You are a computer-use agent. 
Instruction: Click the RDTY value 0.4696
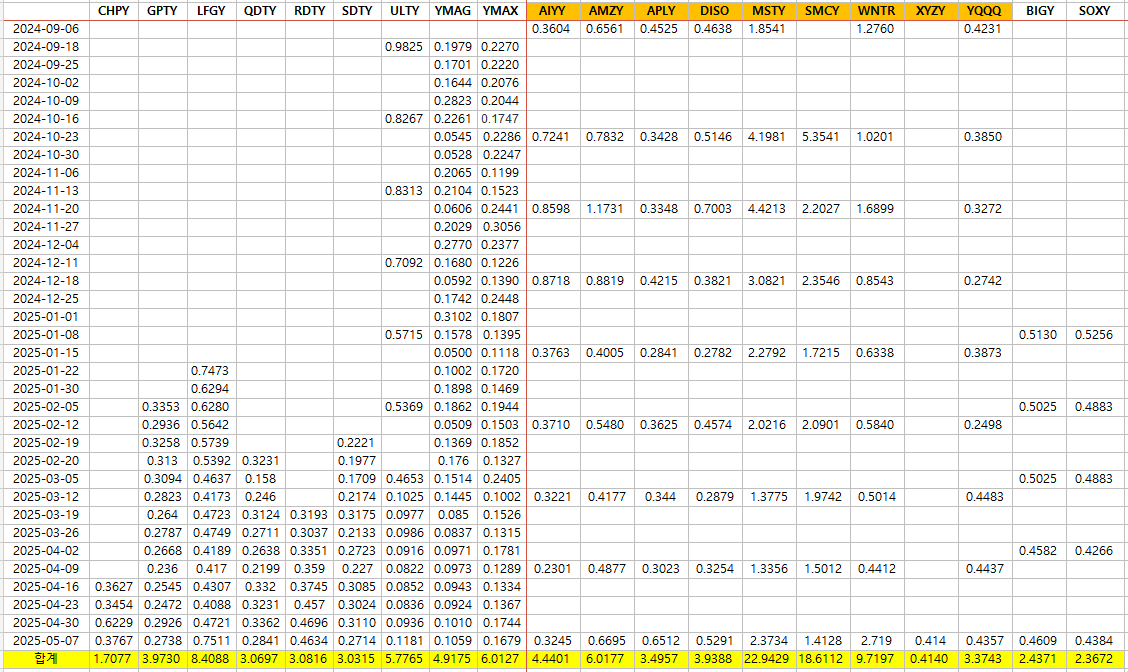click(x=309, y=622)
